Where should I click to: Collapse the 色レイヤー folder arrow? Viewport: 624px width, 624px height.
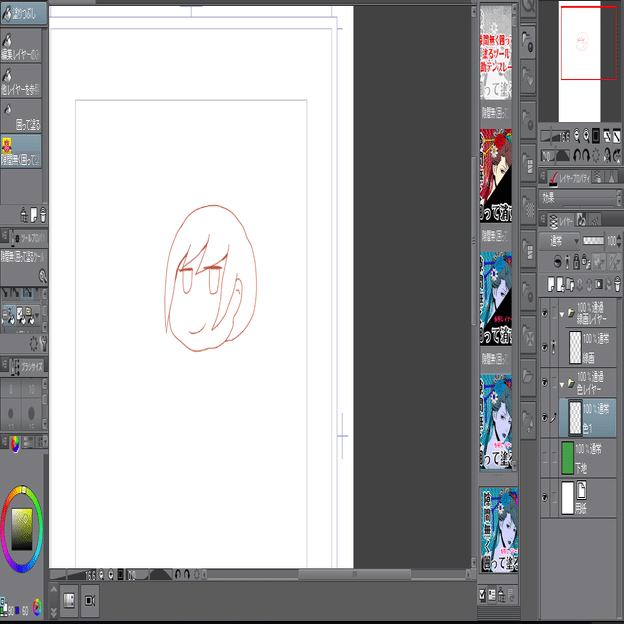[562, 384]
